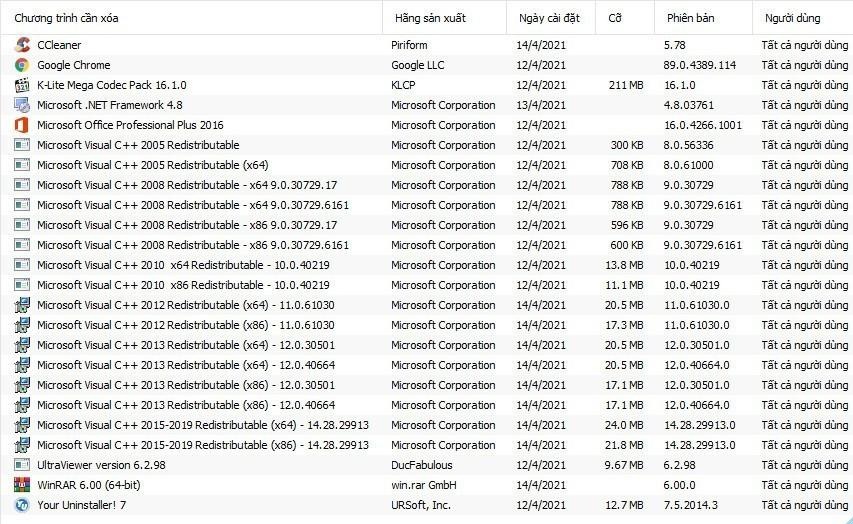Click the WinRAR 6.00 icon

pos(22,485)
